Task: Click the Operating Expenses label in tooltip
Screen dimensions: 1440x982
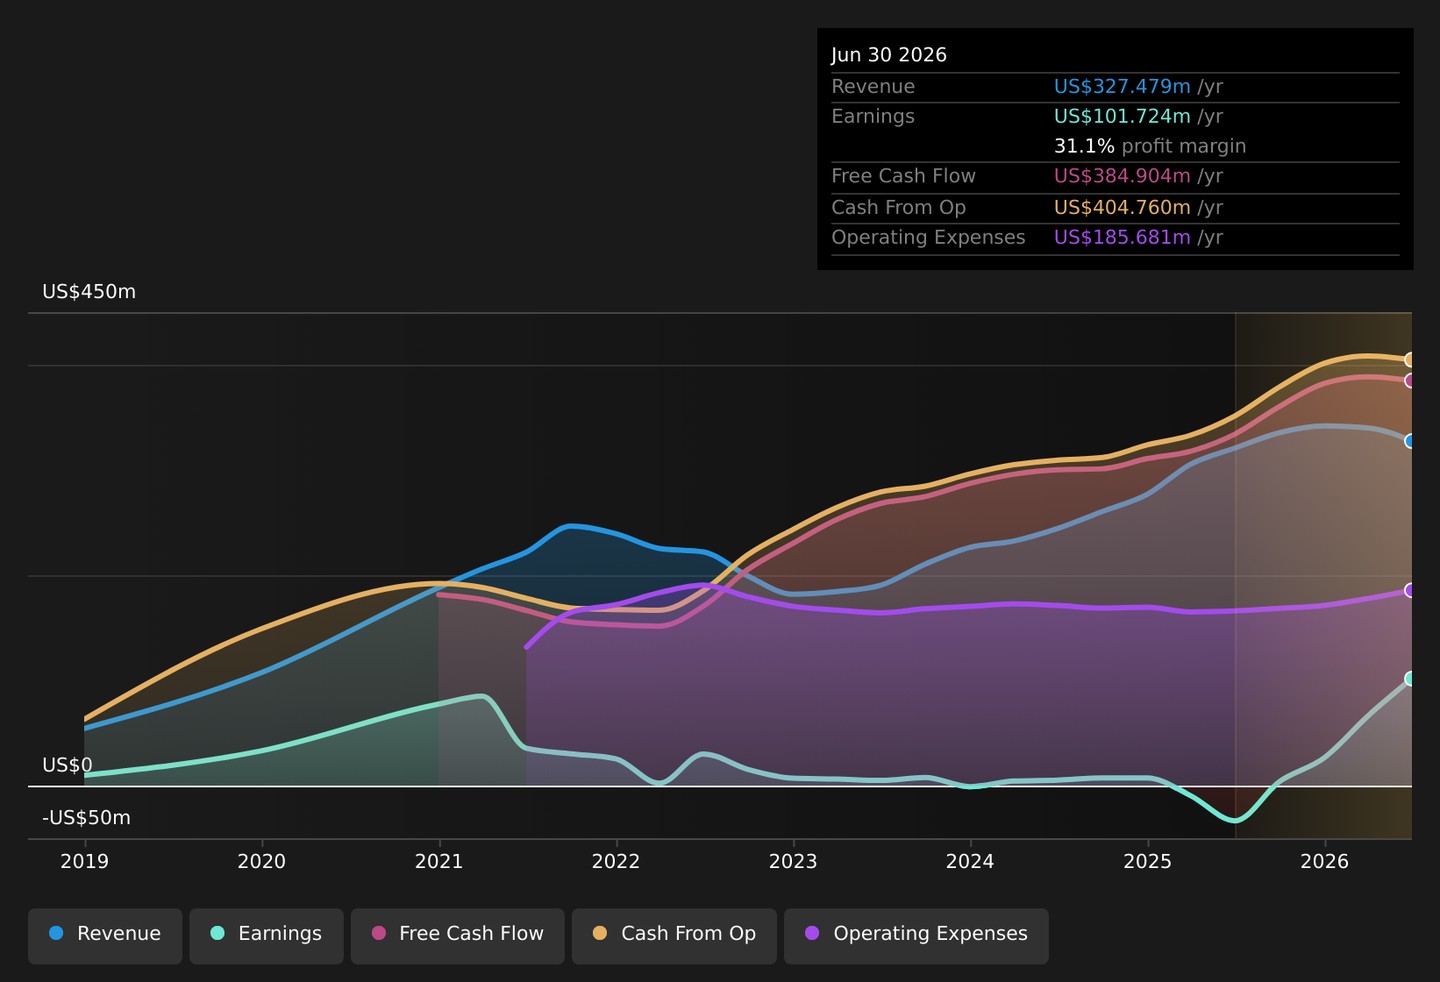Action: [x=928, y=237]
